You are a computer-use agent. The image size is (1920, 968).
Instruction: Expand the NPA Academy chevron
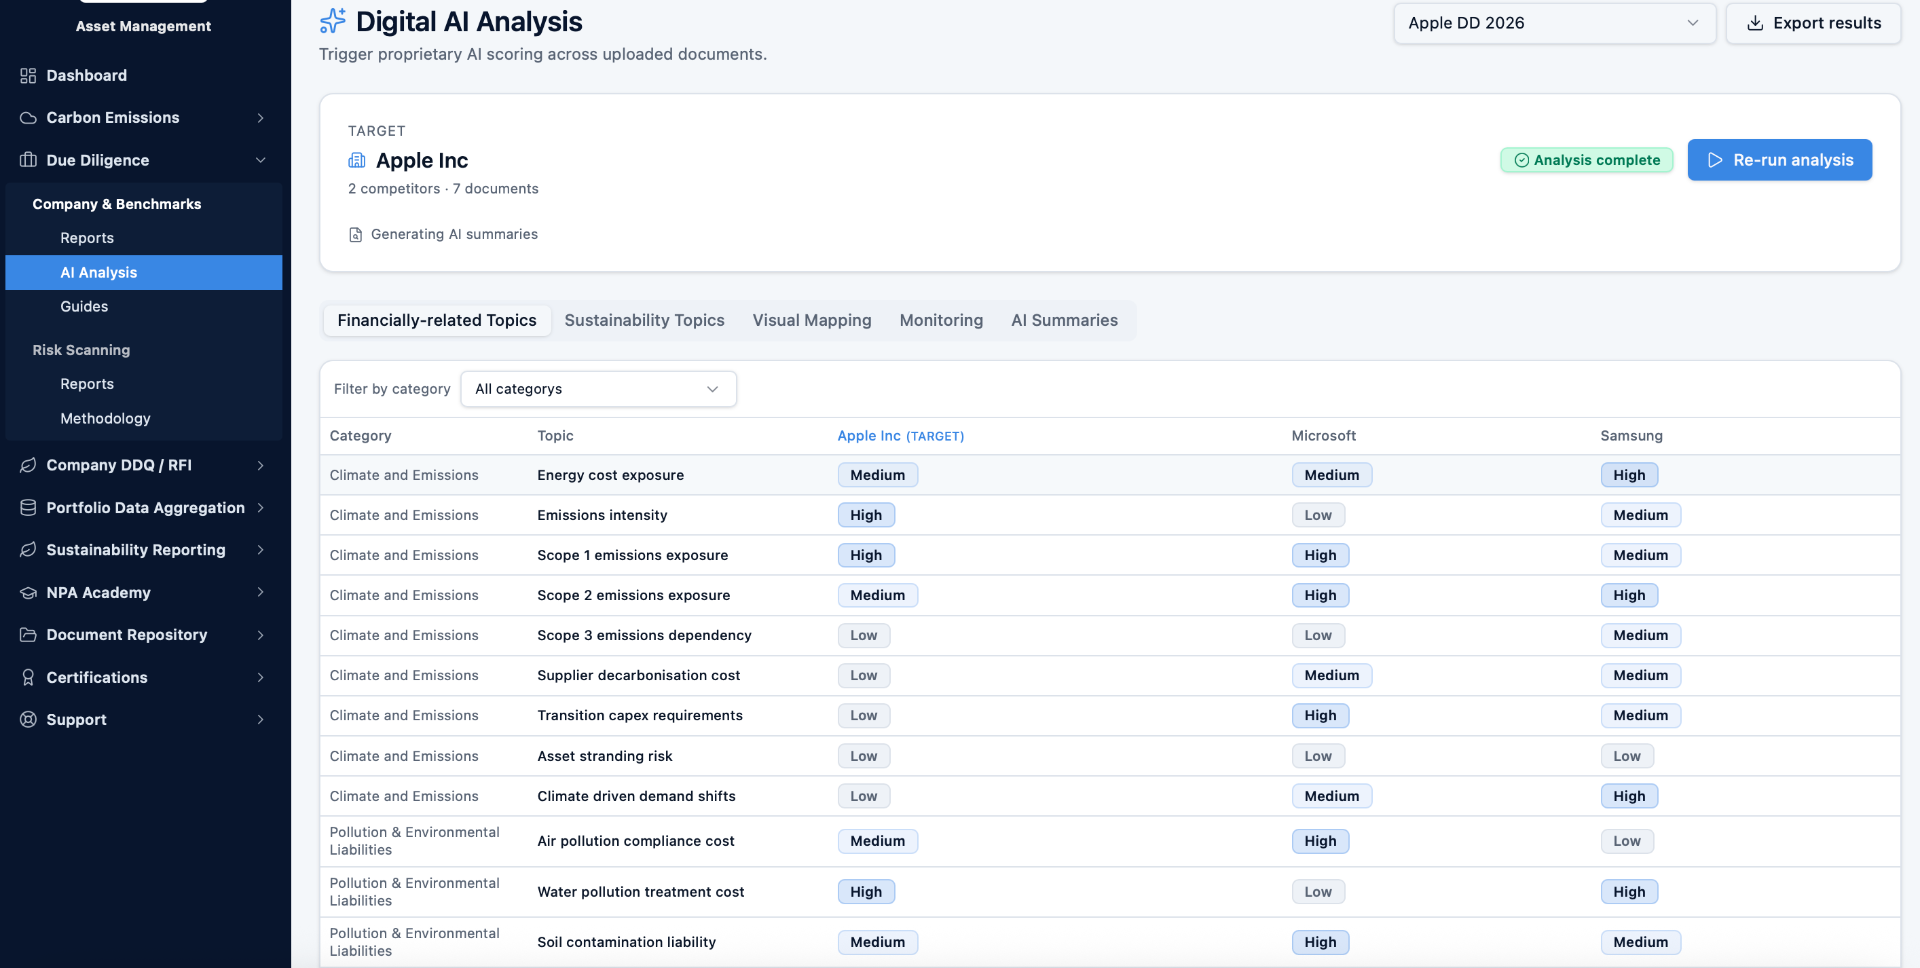tap(260, 593)
